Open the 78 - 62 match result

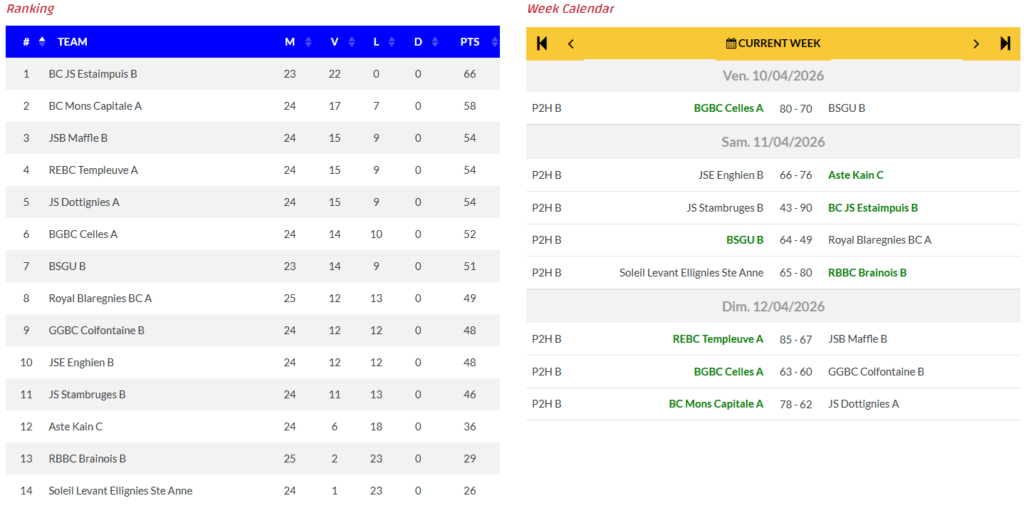[x=796, y=404]
